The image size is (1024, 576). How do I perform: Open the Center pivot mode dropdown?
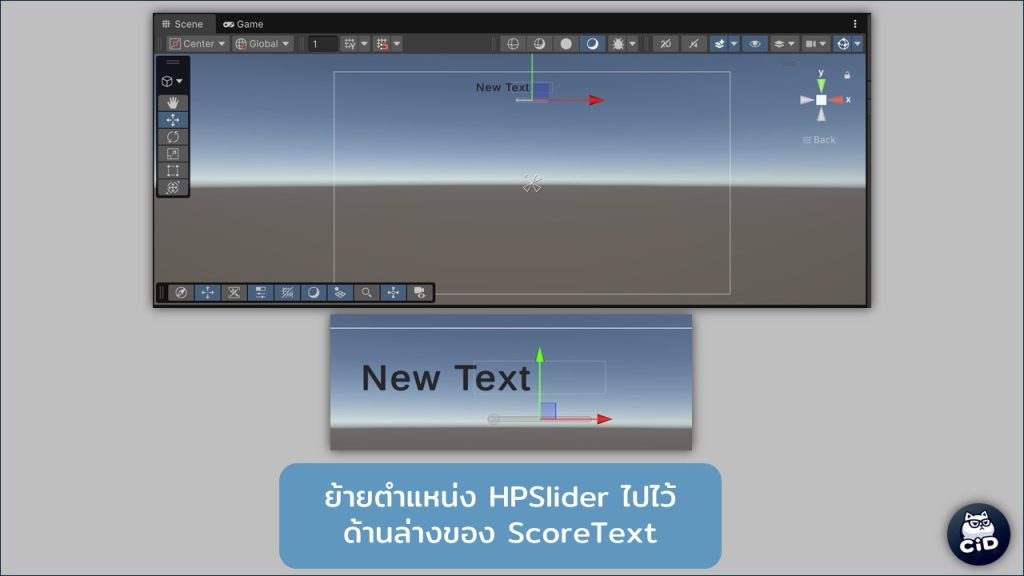click(197, 44)
